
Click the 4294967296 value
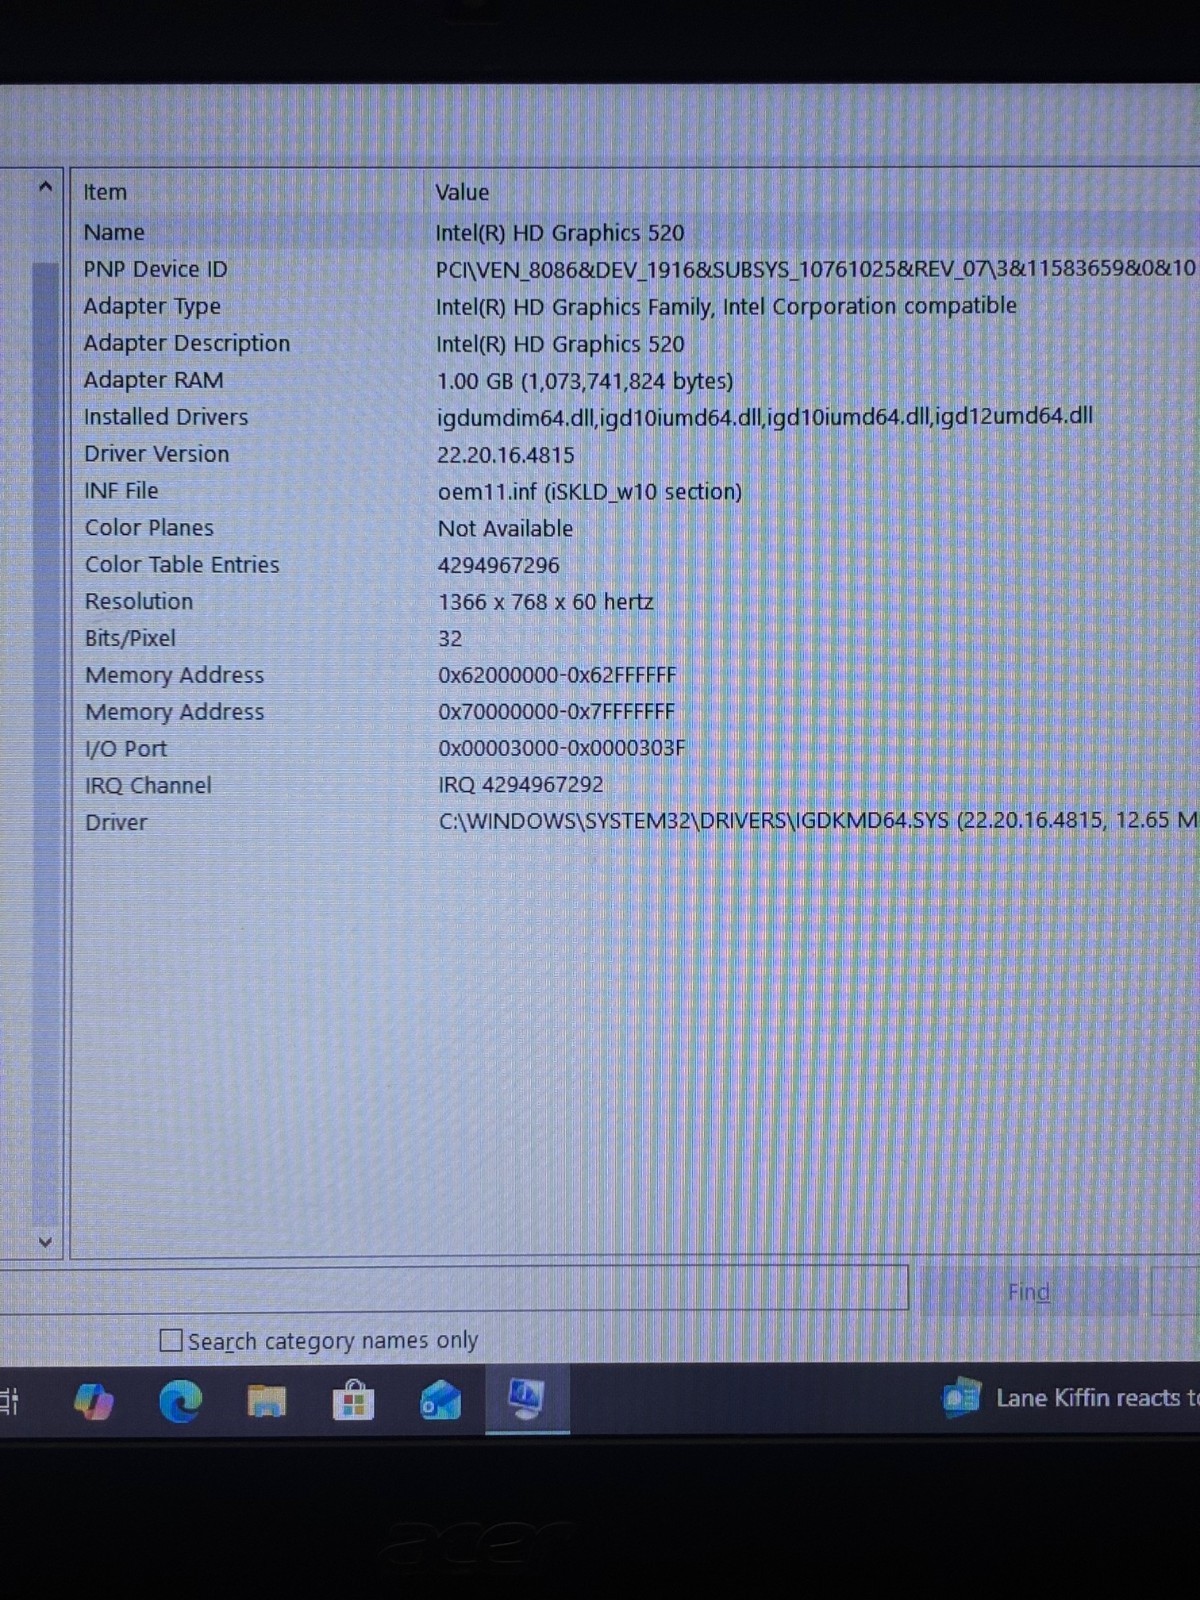tap(498, 565)
